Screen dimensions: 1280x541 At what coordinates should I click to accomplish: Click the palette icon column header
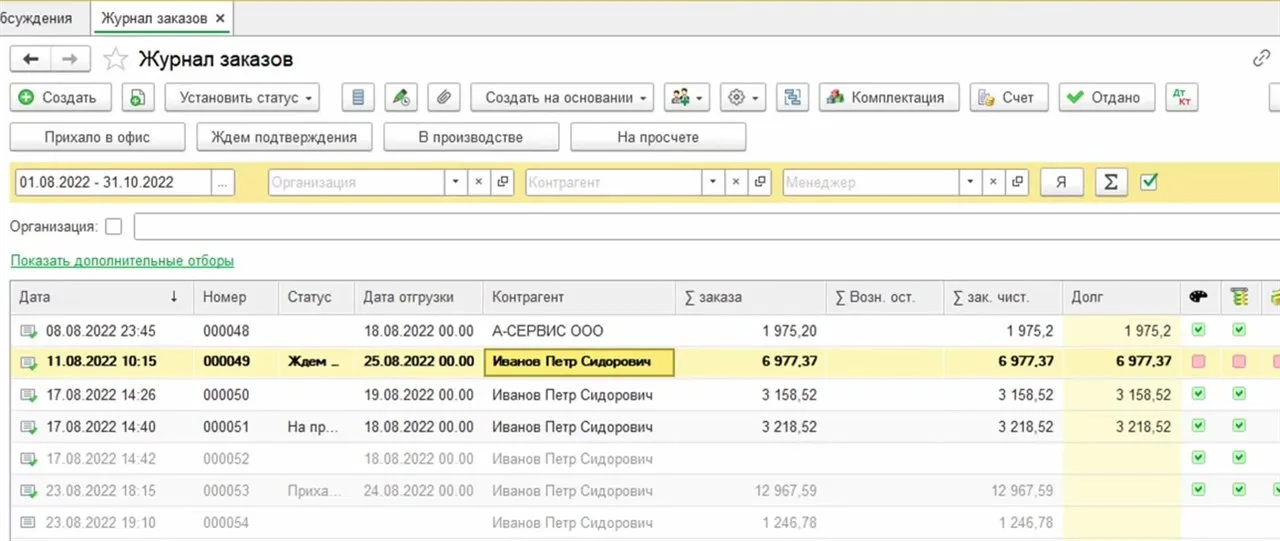coord(1198,297)
